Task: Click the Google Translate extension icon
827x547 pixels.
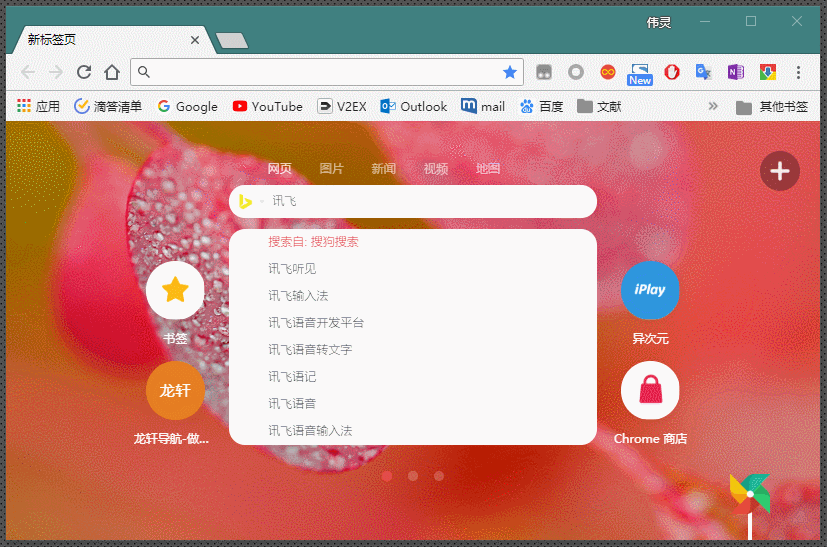Action: coord(704,72)
